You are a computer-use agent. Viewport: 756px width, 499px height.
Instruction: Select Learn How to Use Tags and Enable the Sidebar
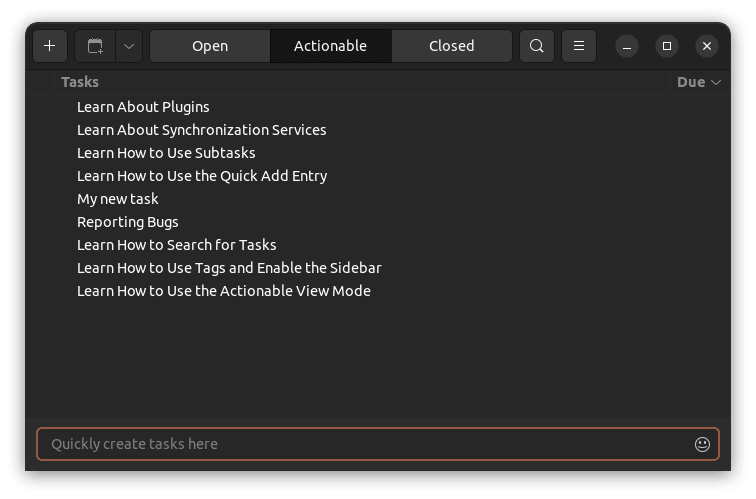point(378,268)
